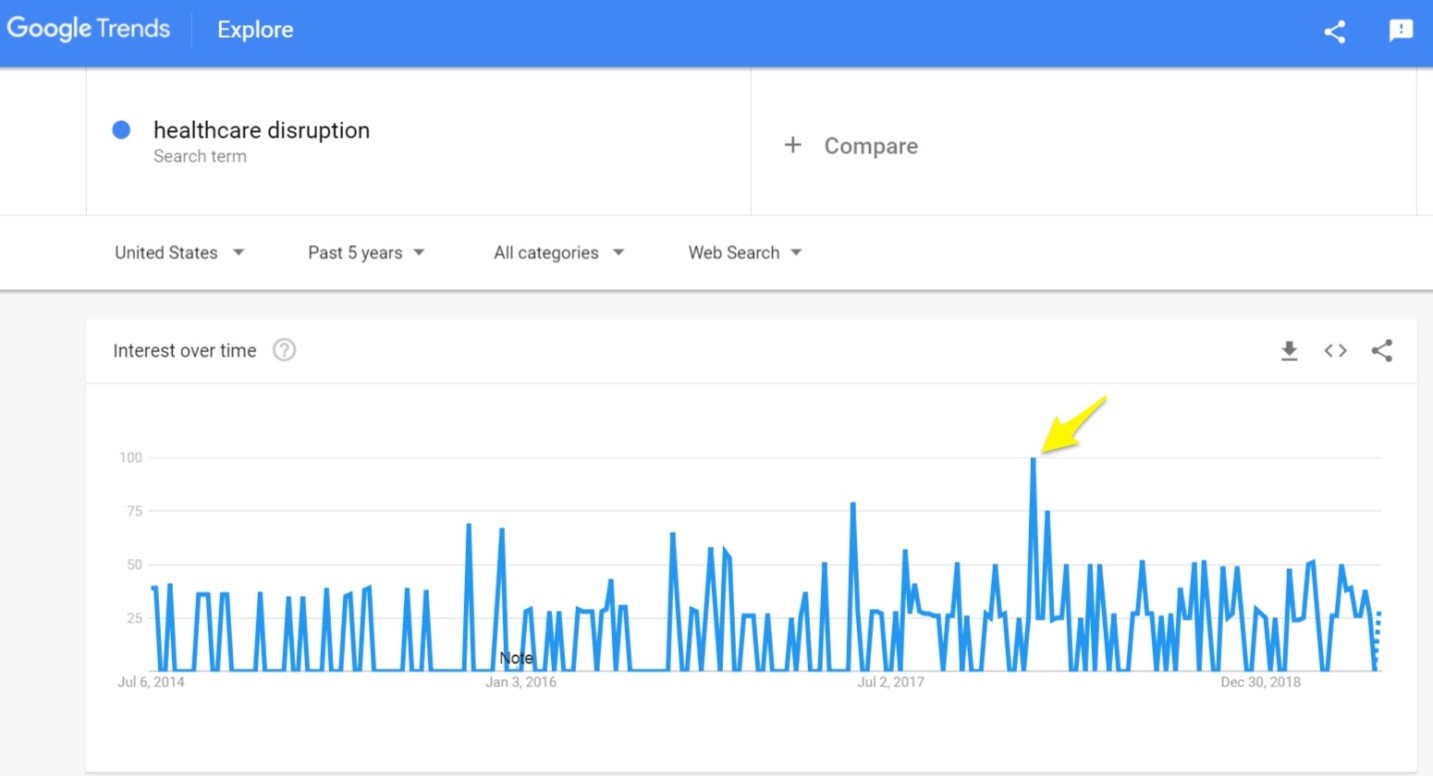Click the Note marker on the chart

(x=516, y=658)
